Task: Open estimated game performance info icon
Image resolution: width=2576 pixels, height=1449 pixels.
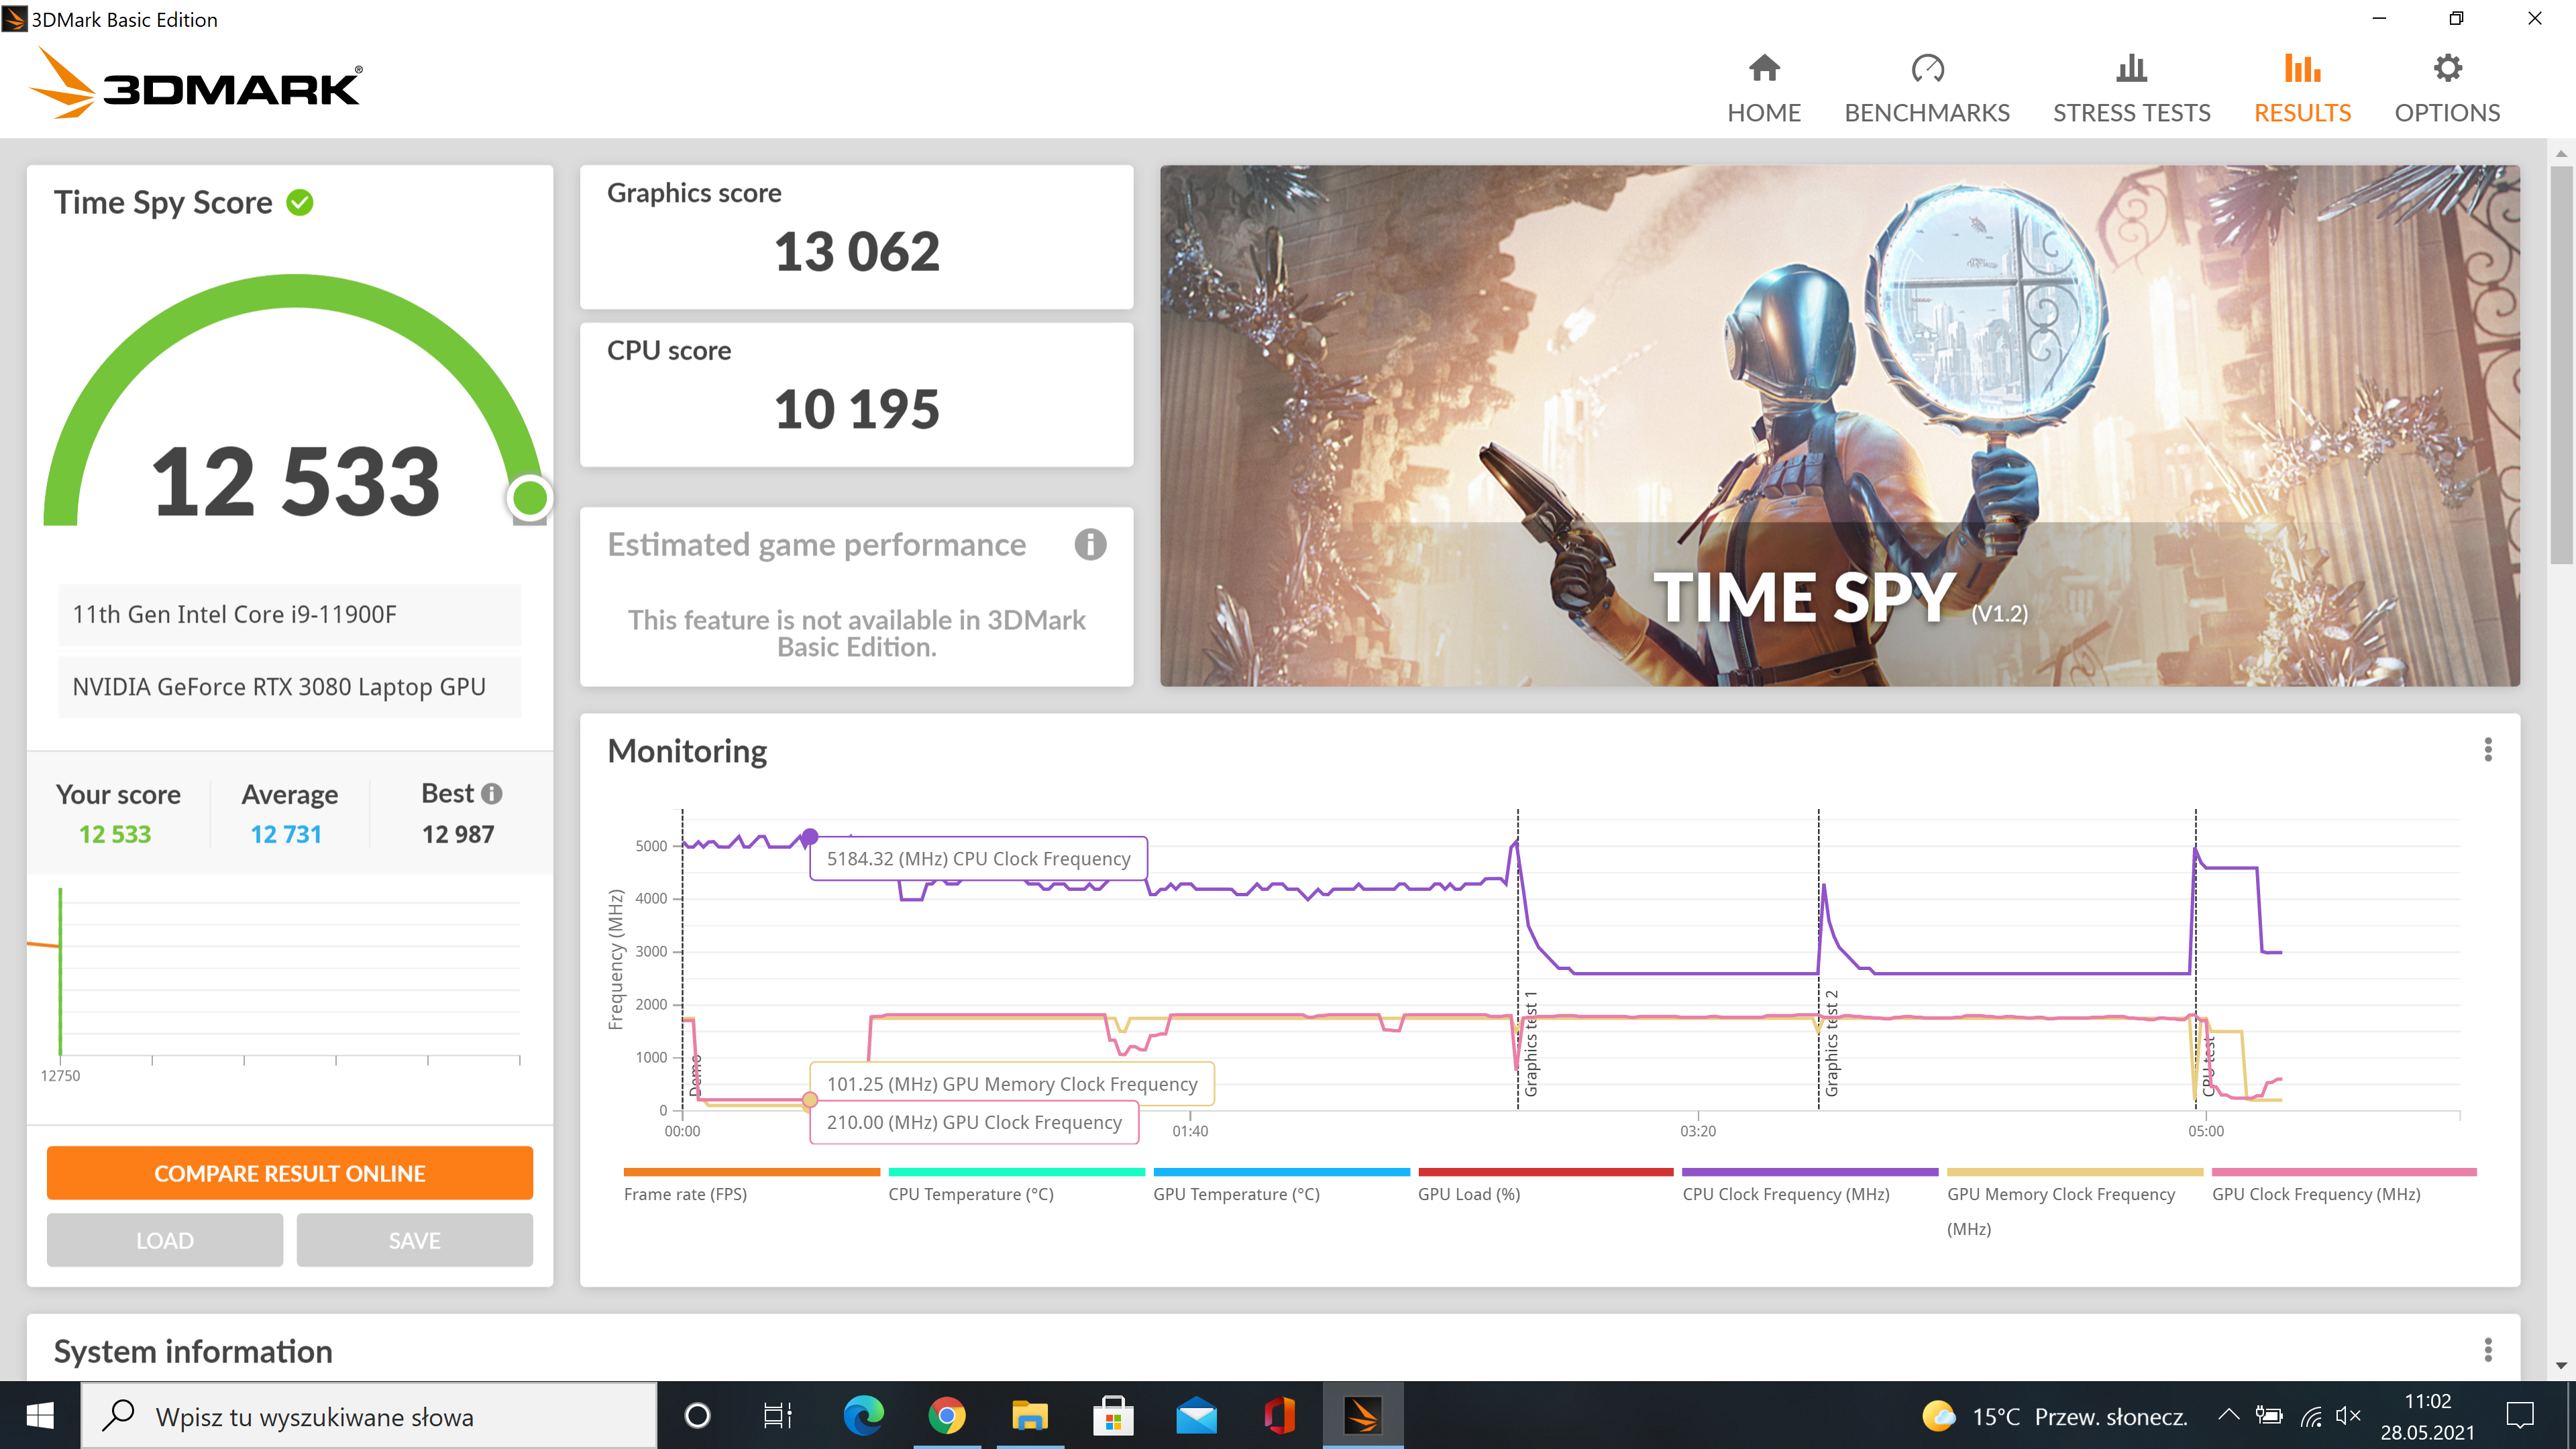Action: pos(1090,545)
